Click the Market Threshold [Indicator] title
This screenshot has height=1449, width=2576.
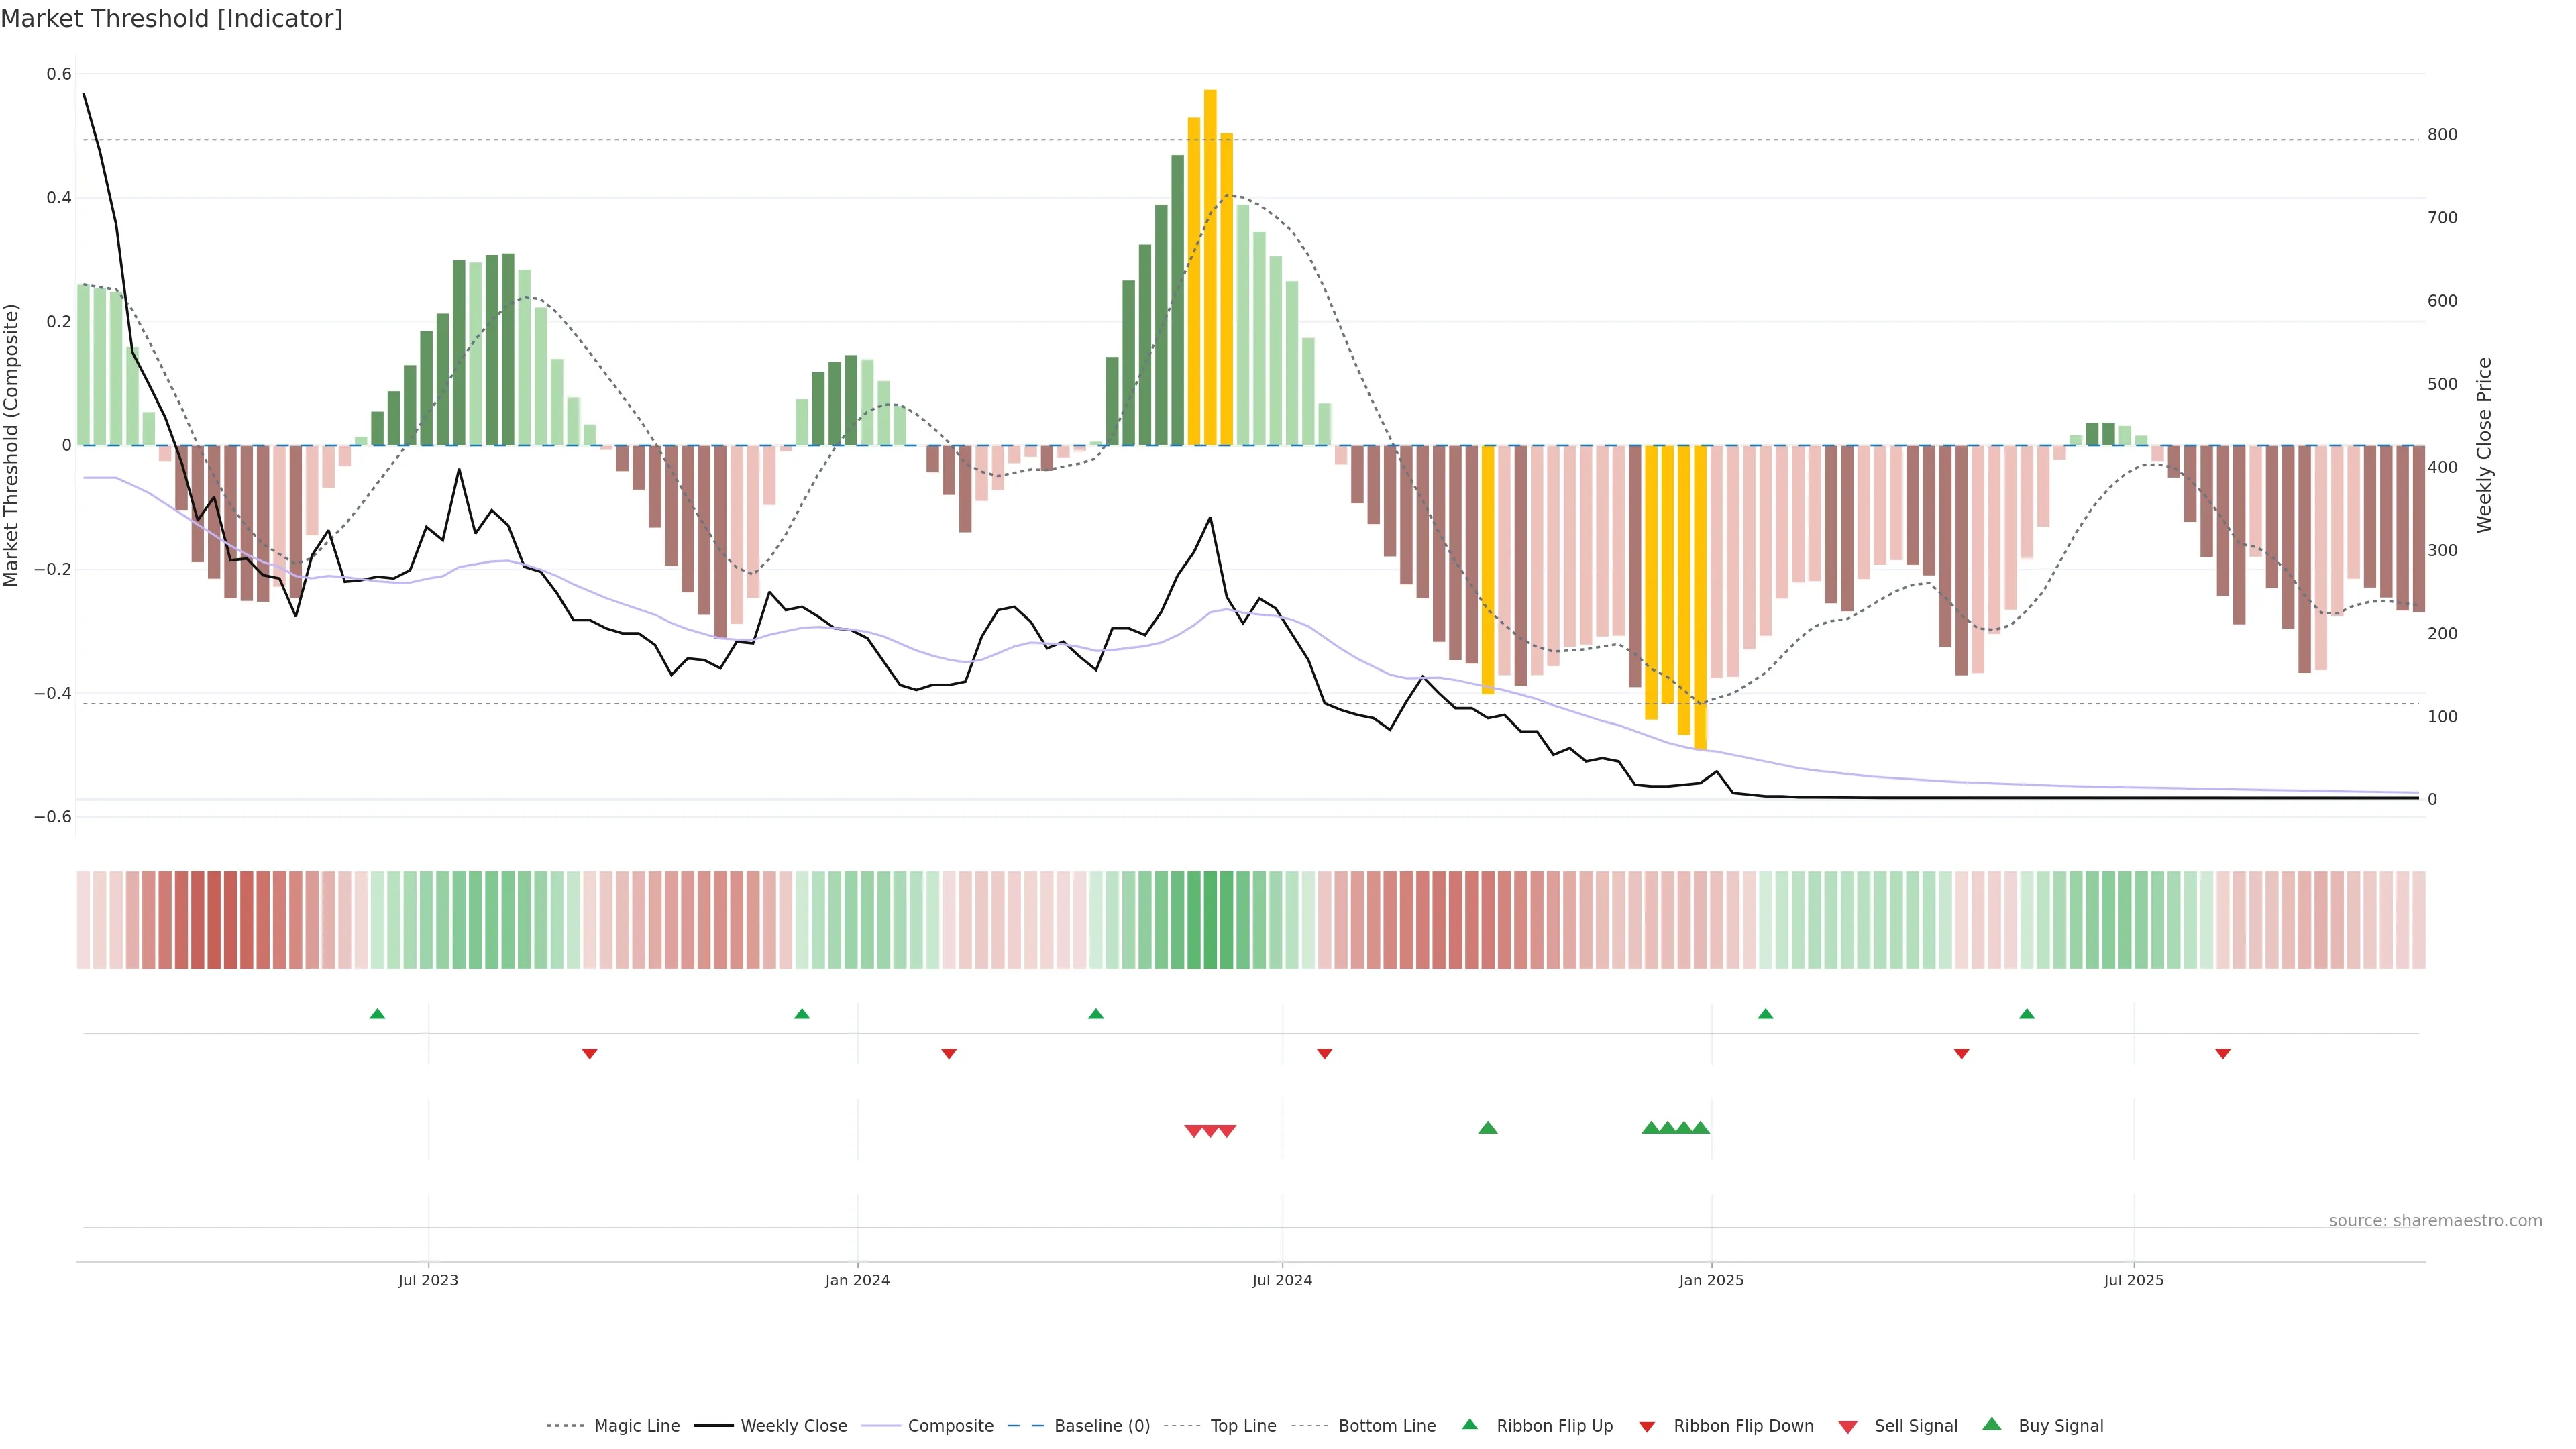click(x=171, y=19)
